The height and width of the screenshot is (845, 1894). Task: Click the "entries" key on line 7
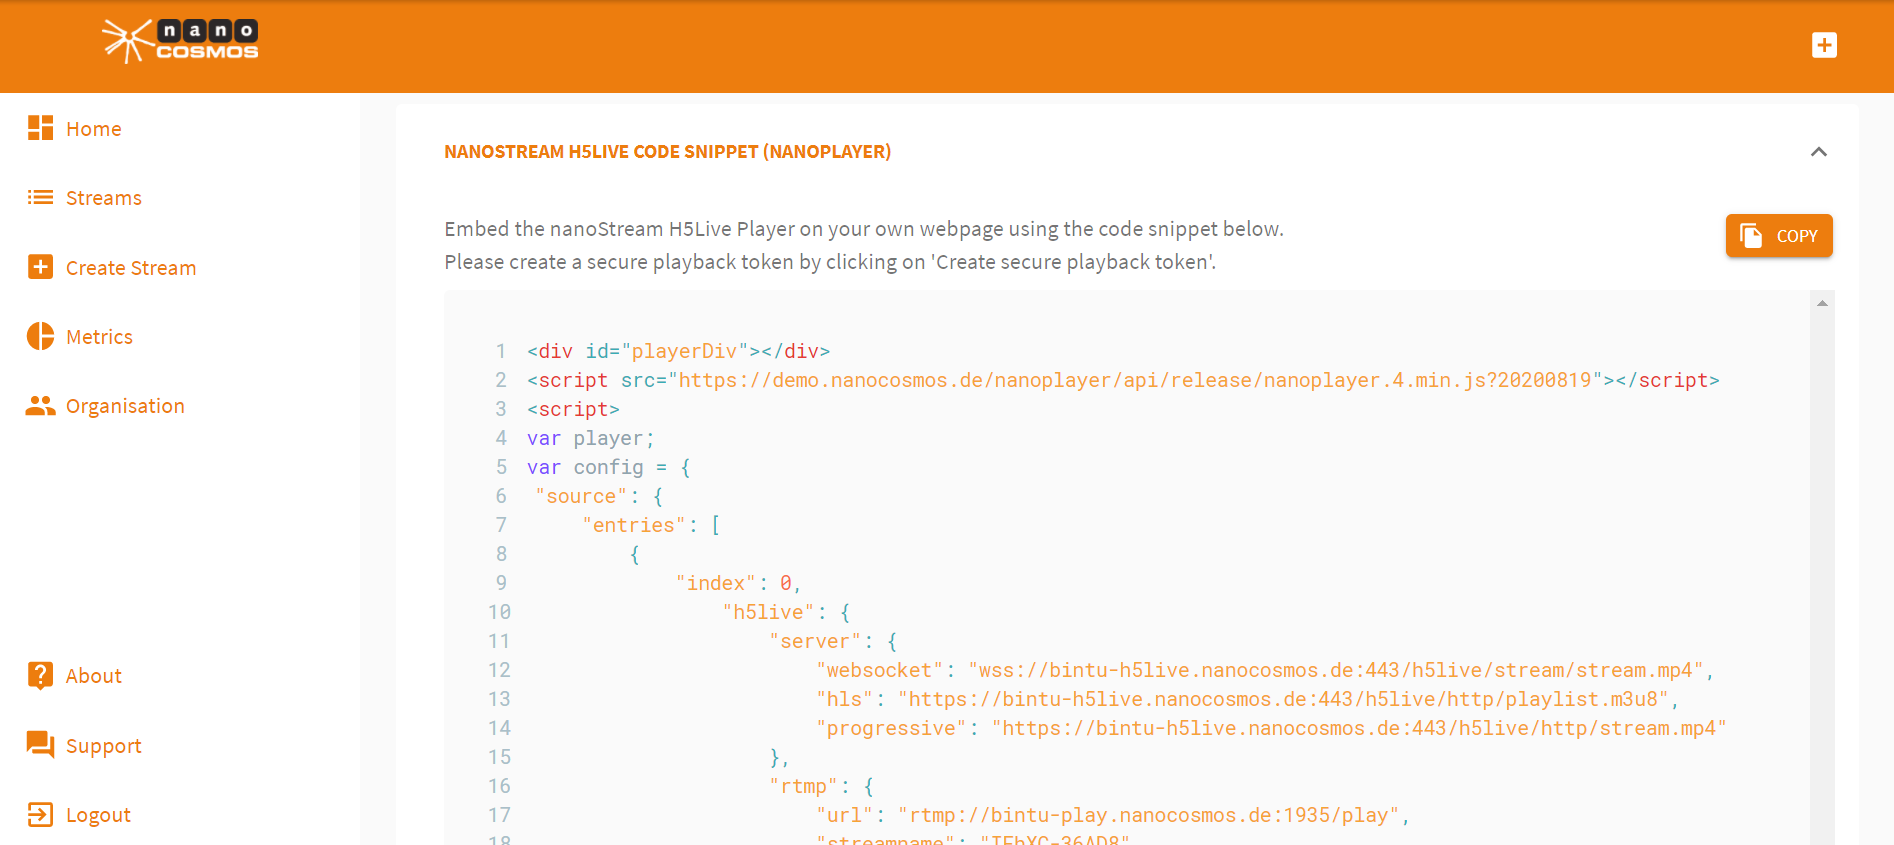click(x=633, y=525)
